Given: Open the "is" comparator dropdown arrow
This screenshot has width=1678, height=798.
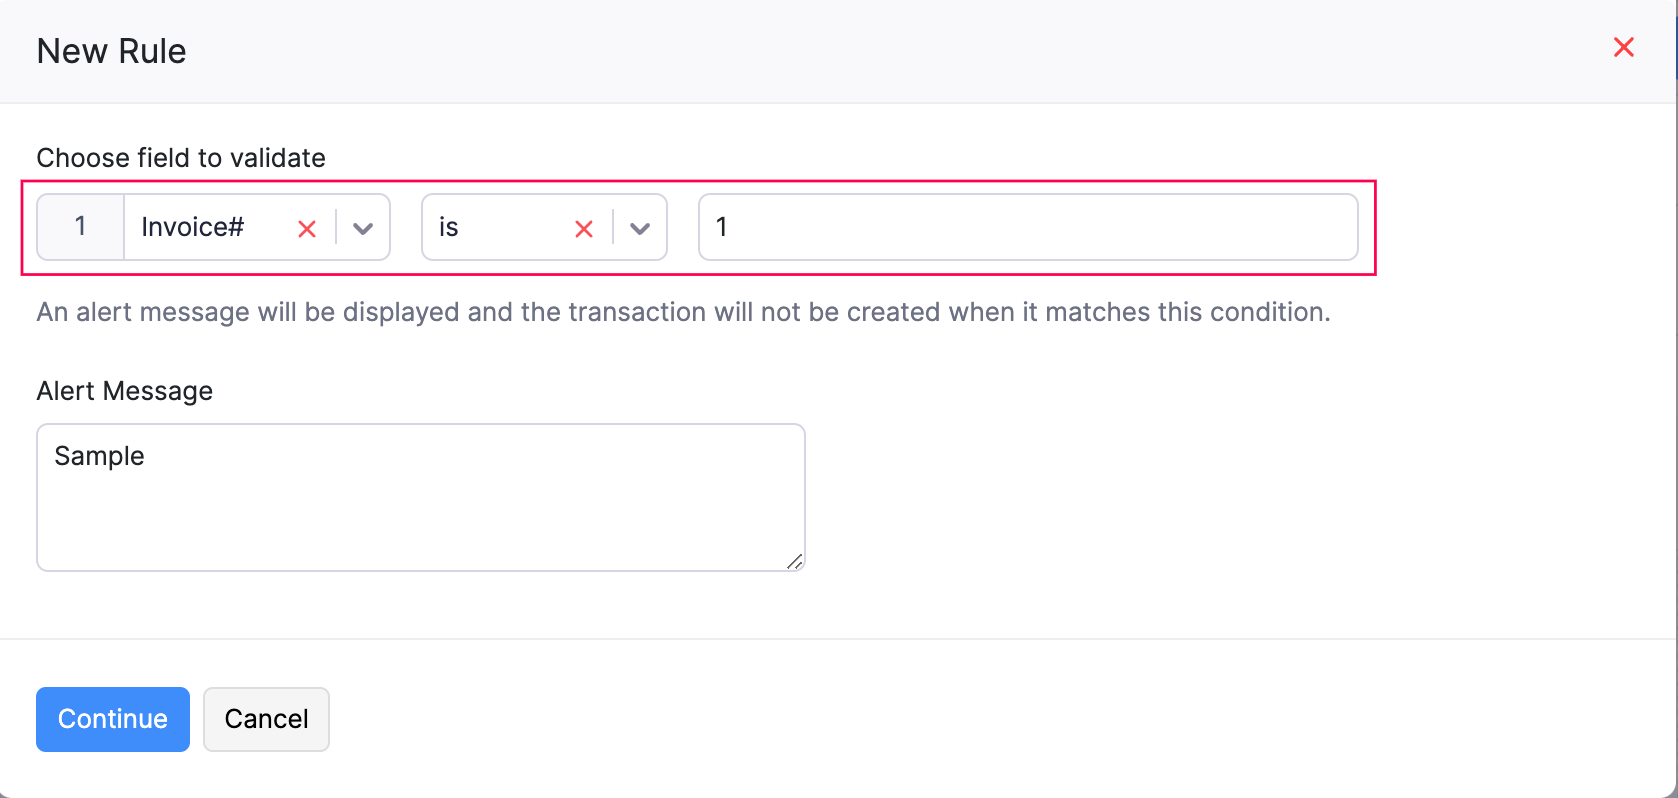Looking at the screenshot, I should pyautogui.click(x=640, y=229).
